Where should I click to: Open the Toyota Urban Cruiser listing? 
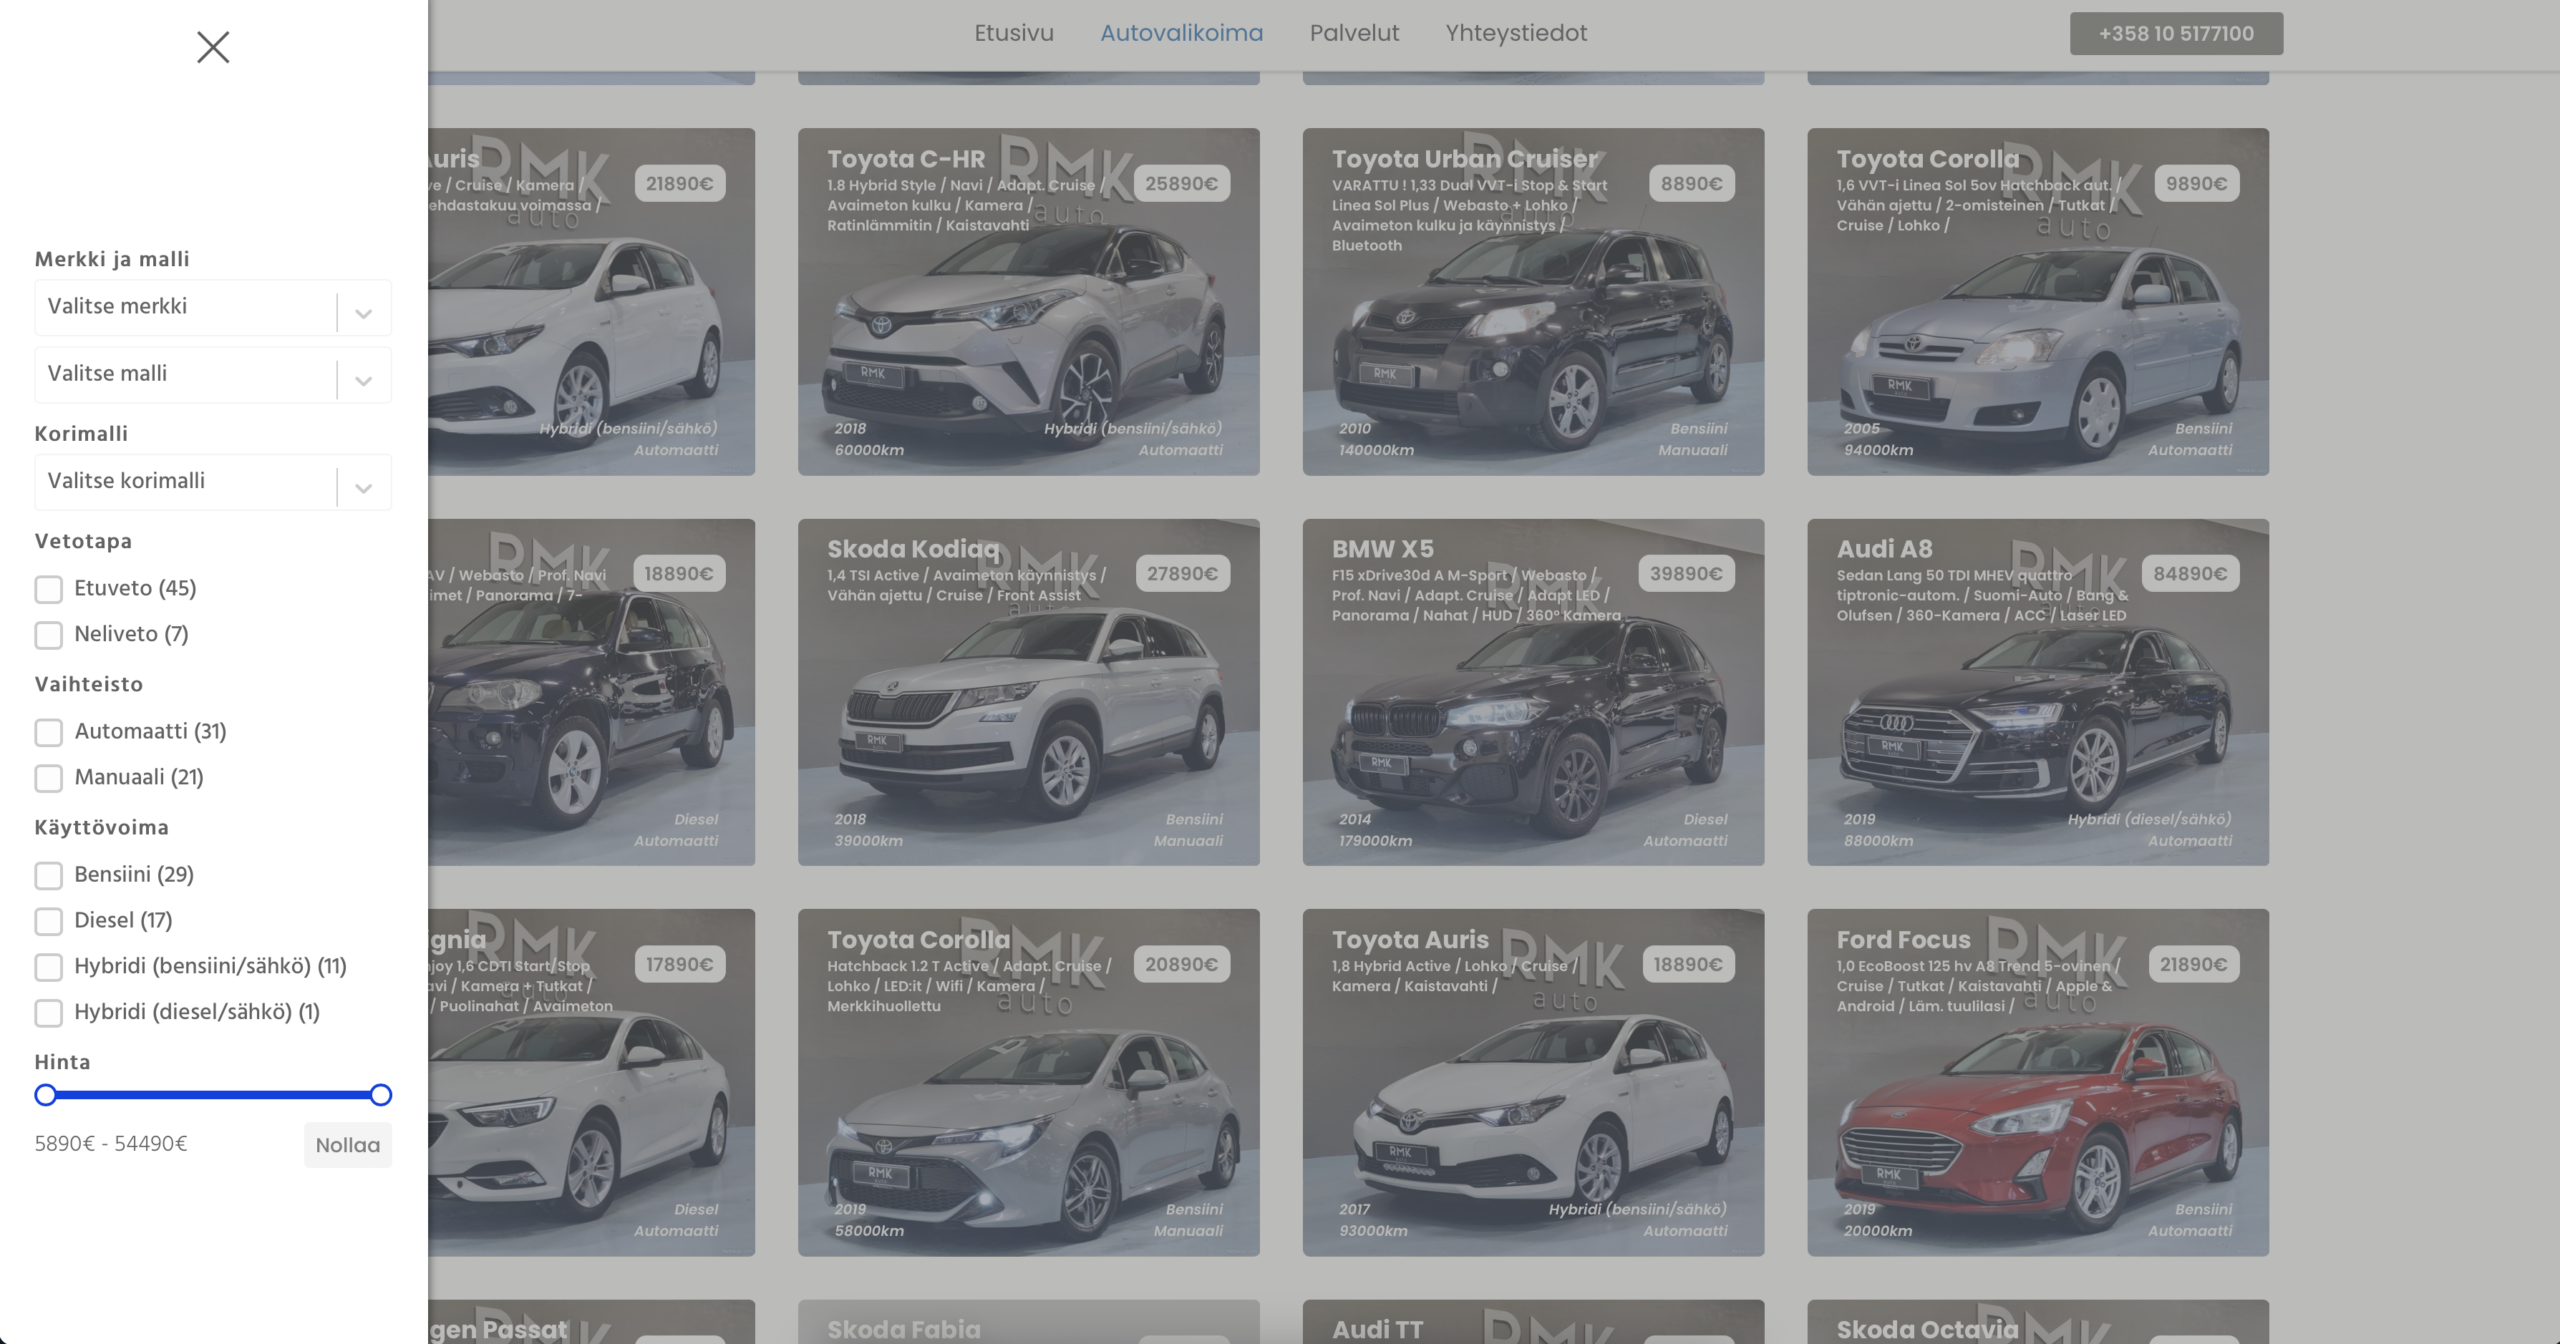(1533, 301)
